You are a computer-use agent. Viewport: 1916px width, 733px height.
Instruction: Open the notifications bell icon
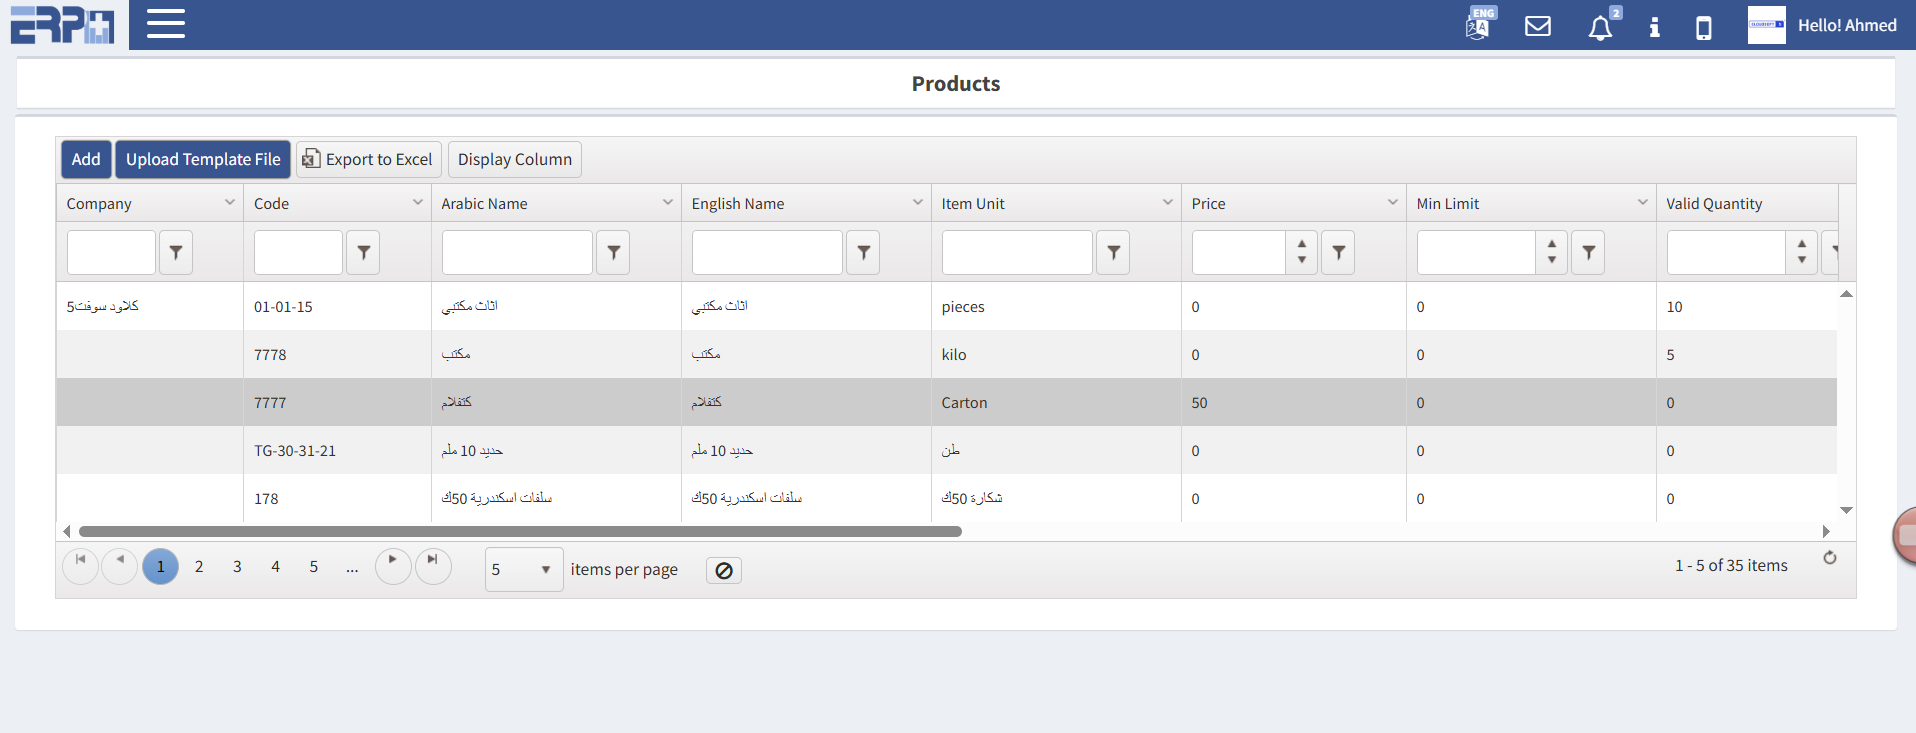[1600, 27]
